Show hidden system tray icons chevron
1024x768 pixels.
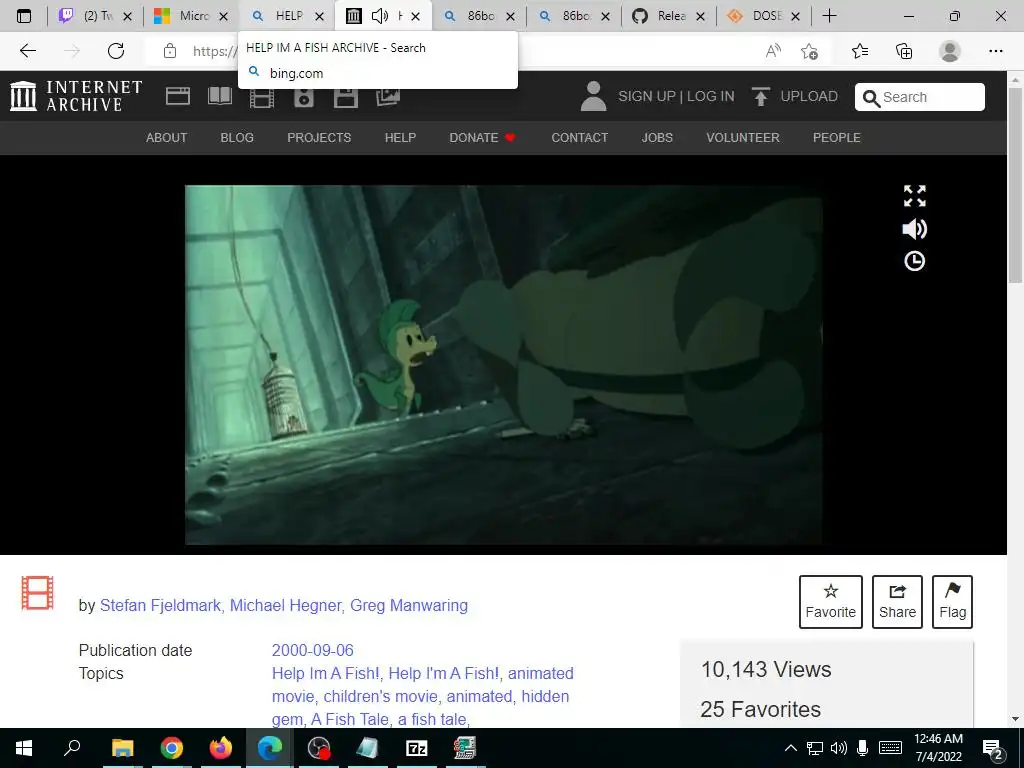790,748
